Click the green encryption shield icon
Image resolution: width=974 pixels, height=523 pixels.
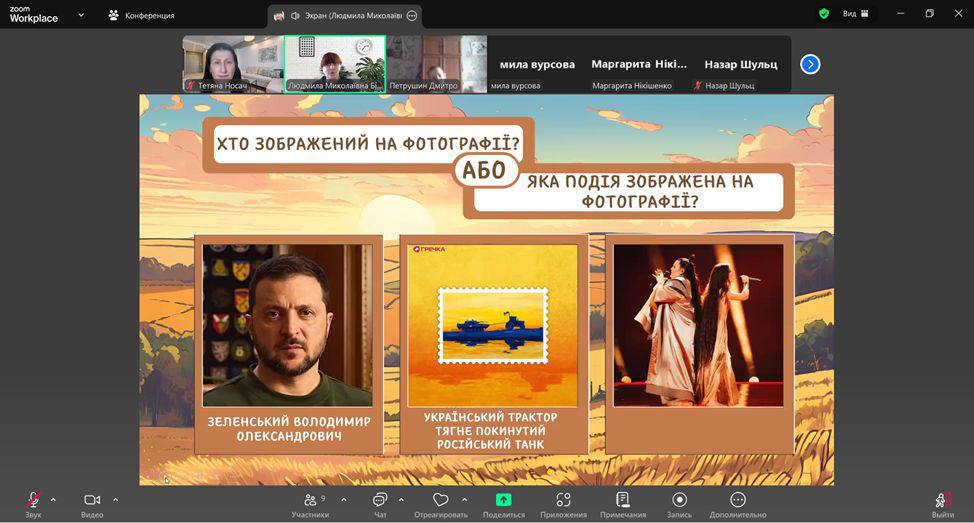(824, 14)
